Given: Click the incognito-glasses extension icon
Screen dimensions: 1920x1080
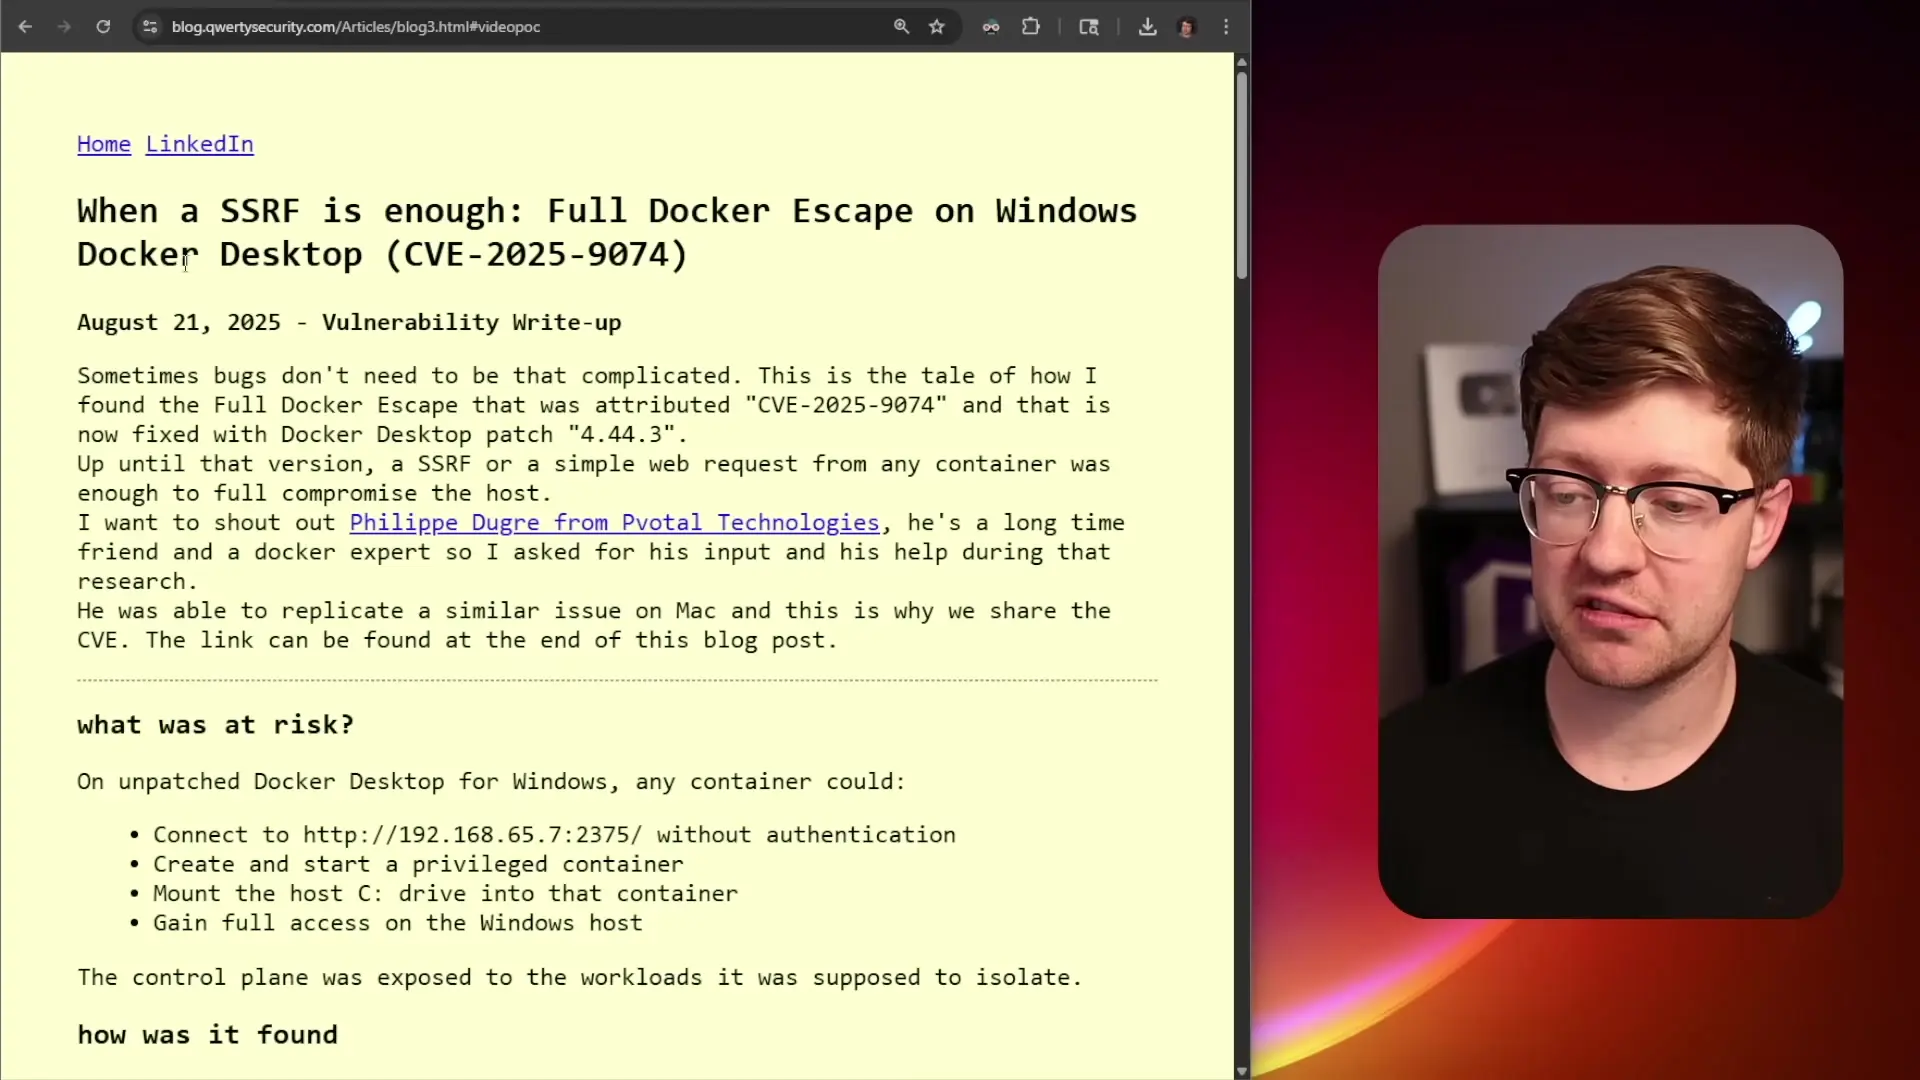Looking at the screenshot, I should (x=991, y=27).
